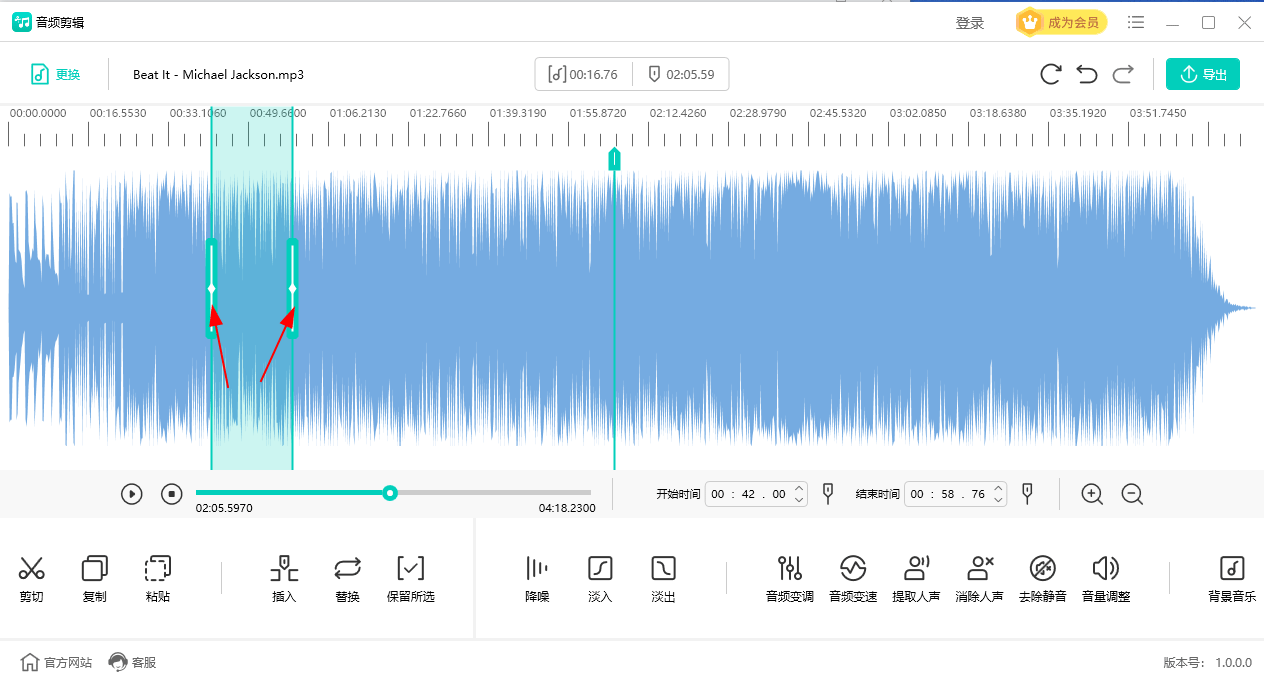Decrease end time using the down stepper
This screenshot has height=684, width=1264.
tap(998, 500)
